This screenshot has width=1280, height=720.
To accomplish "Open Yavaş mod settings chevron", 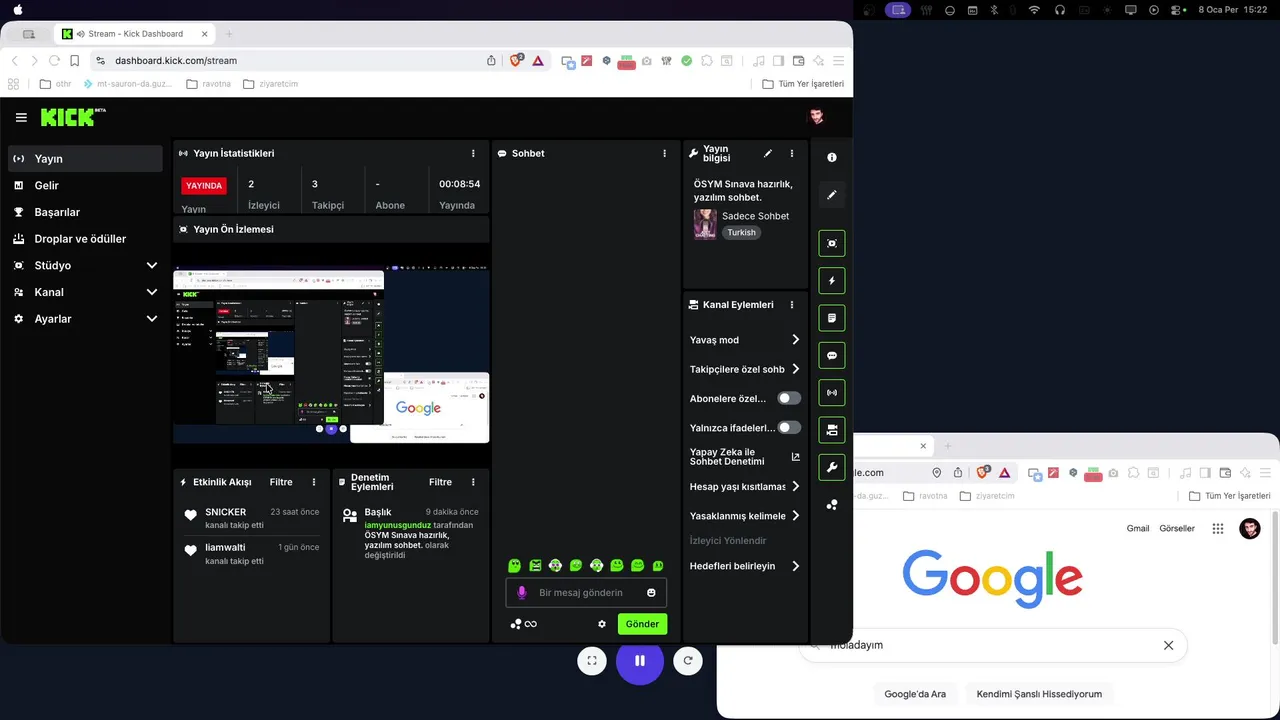I will click(x=796, y=340).
